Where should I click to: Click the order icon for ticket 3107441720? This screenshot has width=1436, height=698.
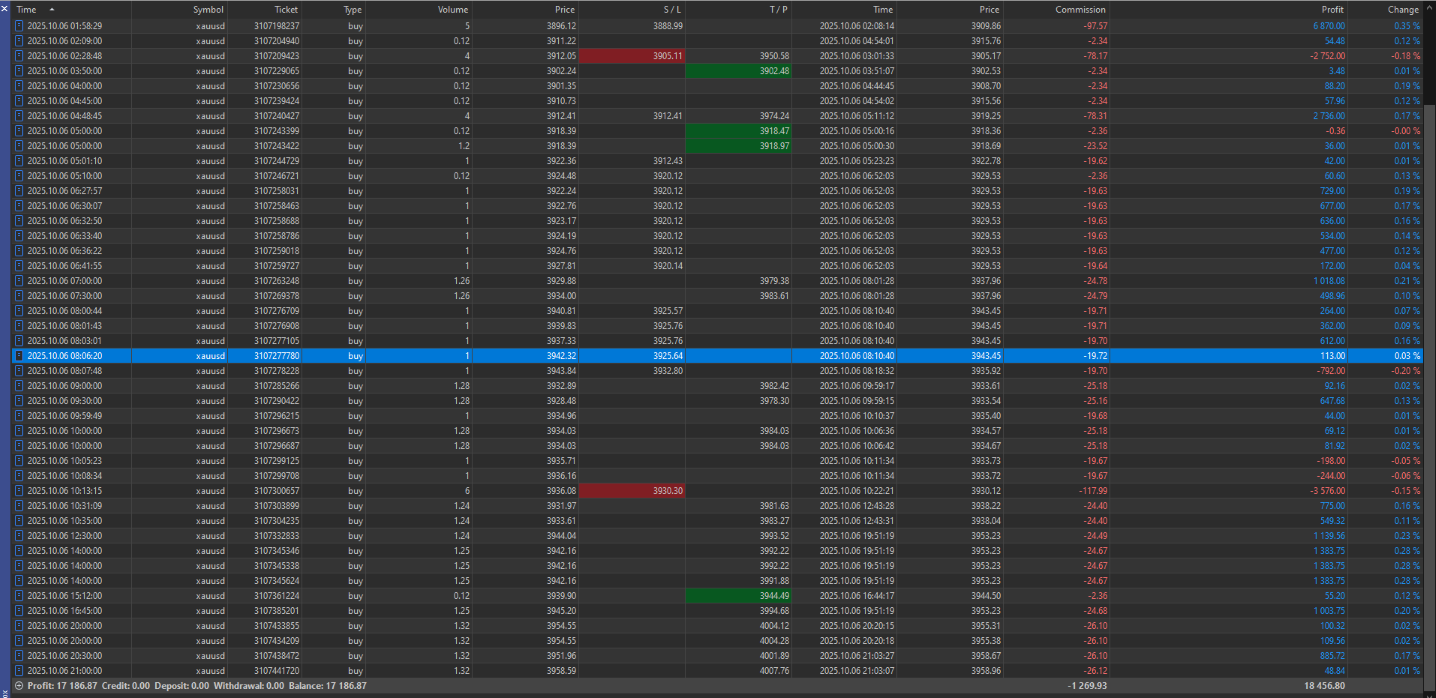click(19, 670)
